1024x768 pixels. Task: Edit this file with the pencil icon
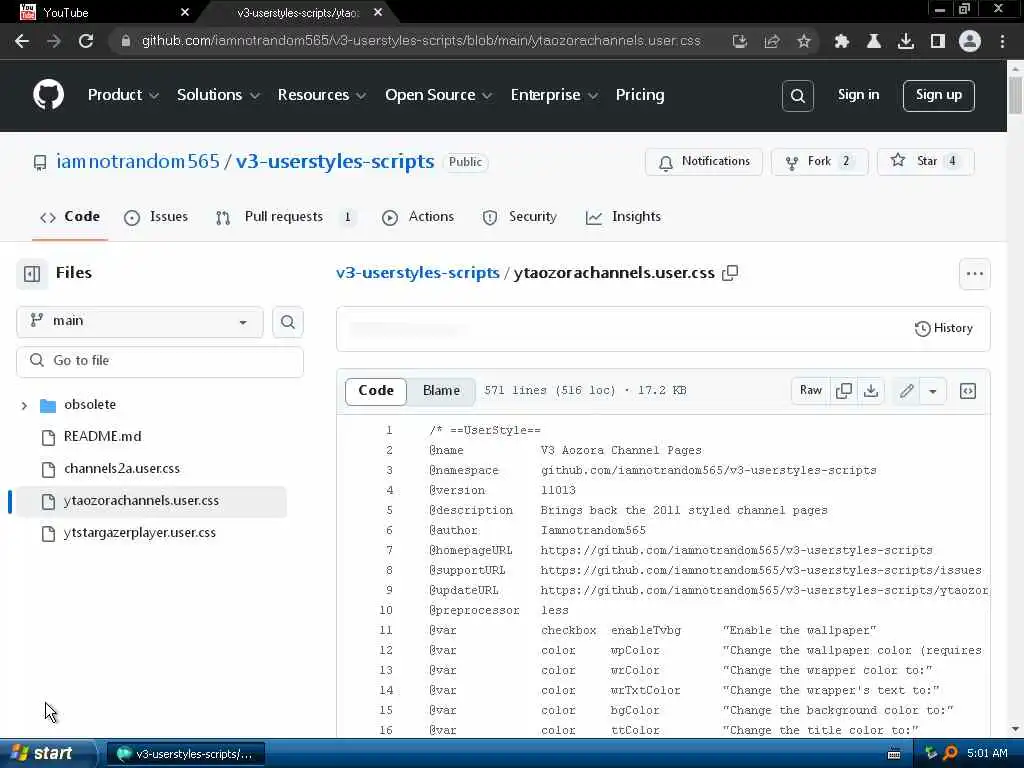906,391
